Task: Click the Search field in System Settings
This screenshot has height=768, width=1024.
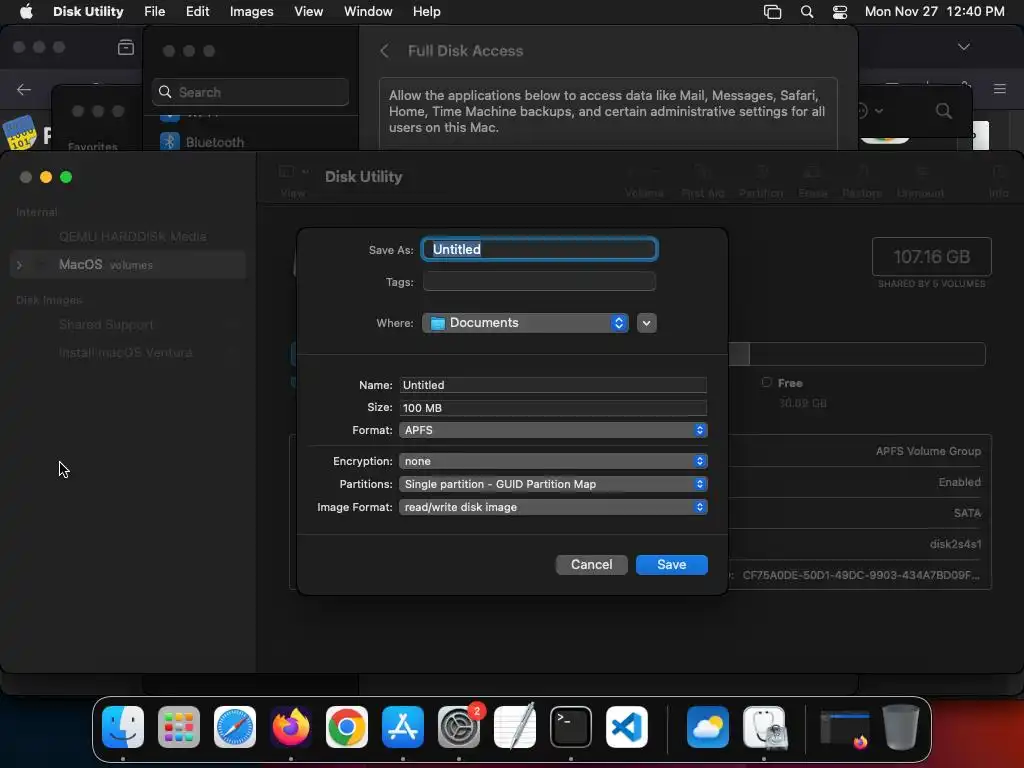Action: pyautogui.click(x=251, y=92)
